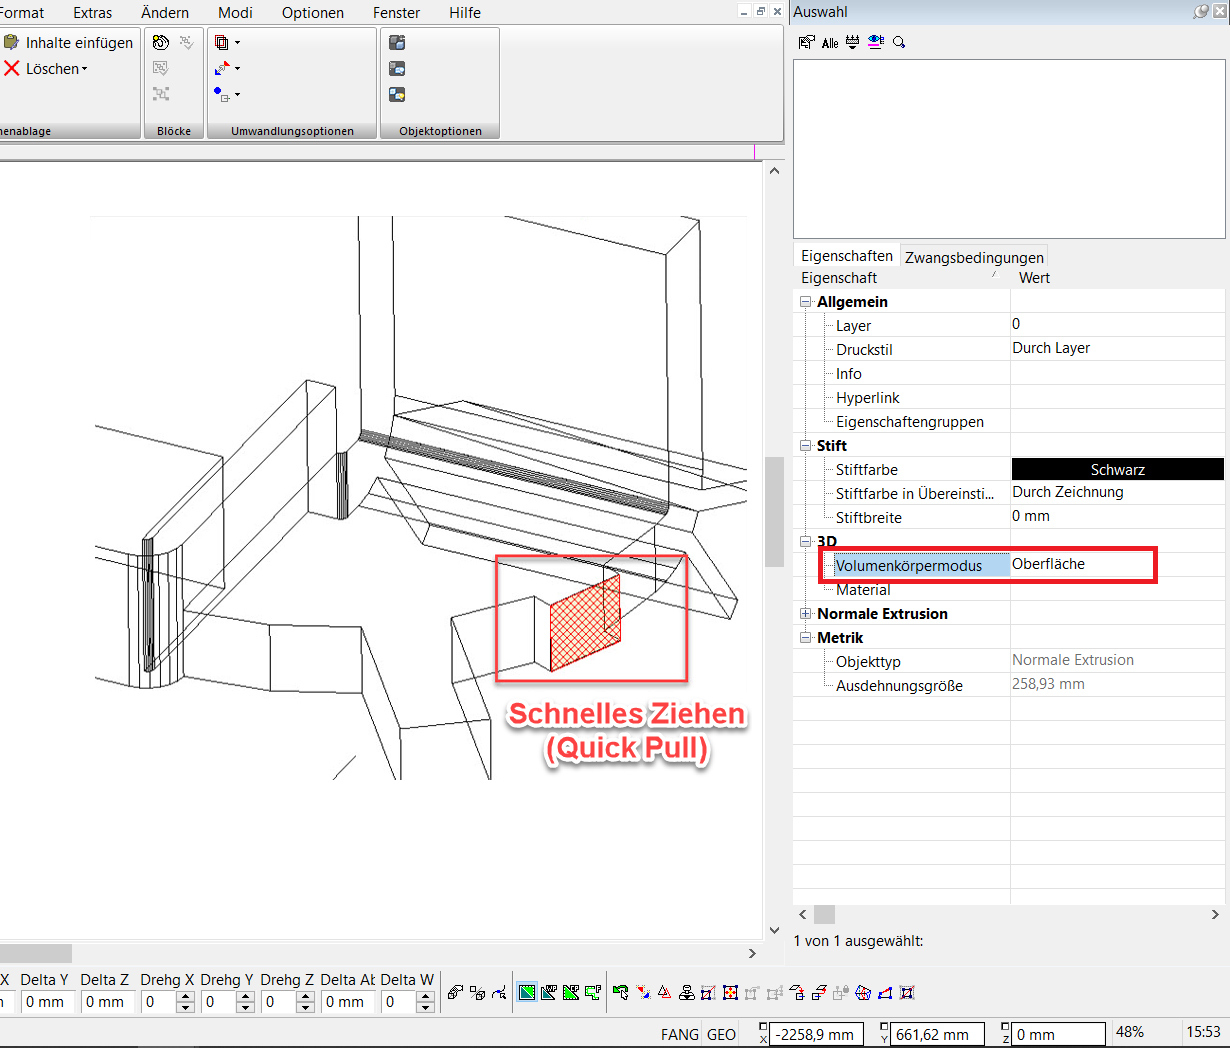
Task: Open the Modi menu
Action: (x=235, y=12)
